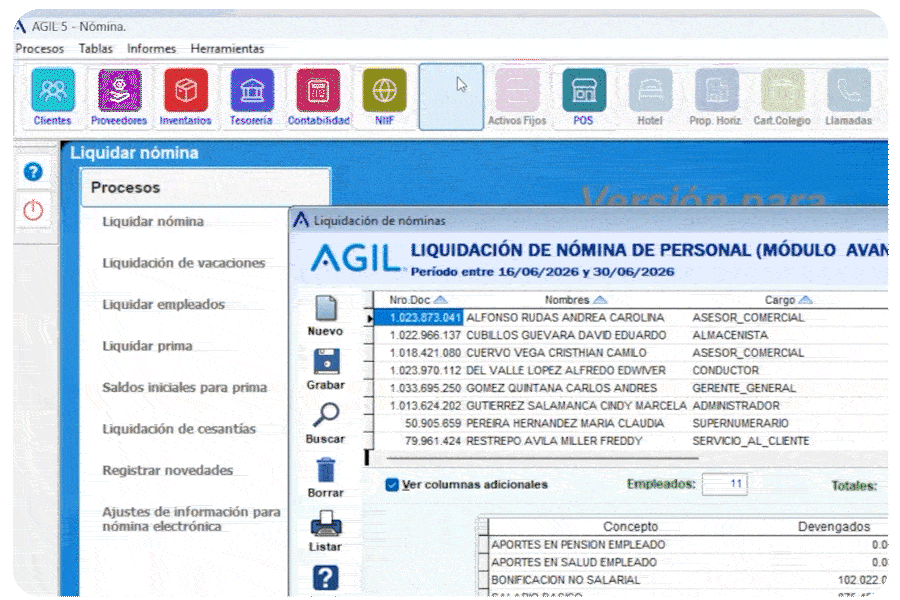Select row PEREIRA HERNANDEZ MARIA CLAUDIA
This screenshot has width=900, height=600.
[630, 424]
